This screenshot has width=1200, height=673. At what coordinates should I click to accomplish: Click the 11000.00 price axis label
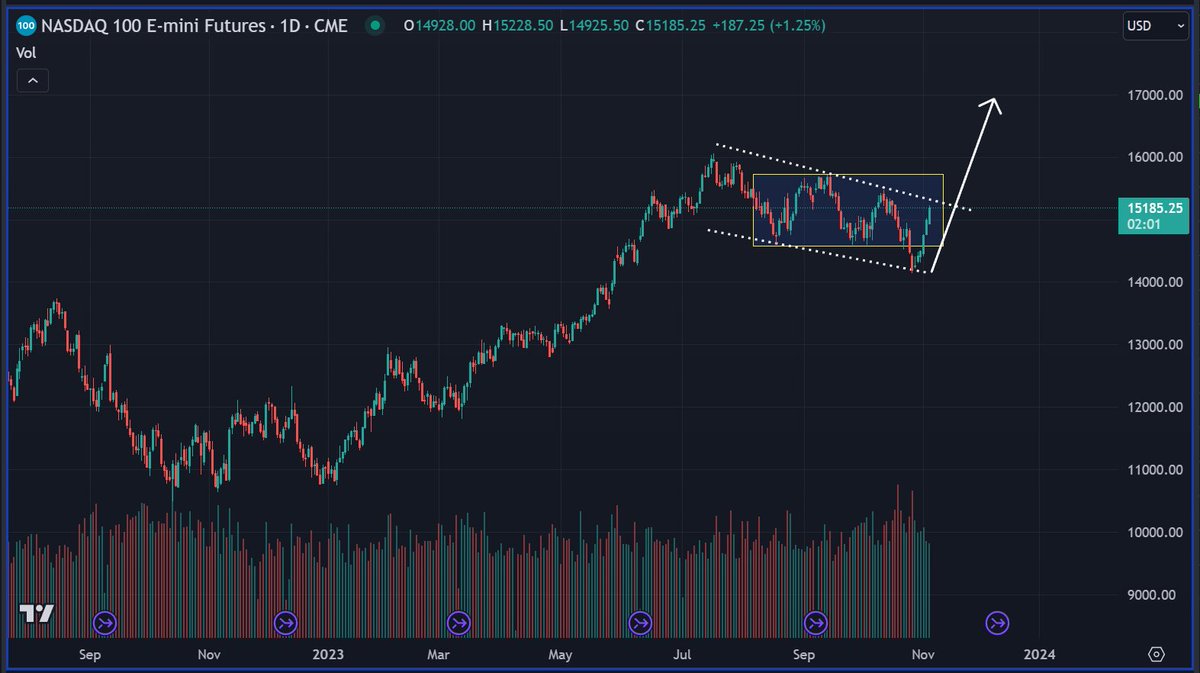click(x=1154, y=470)
